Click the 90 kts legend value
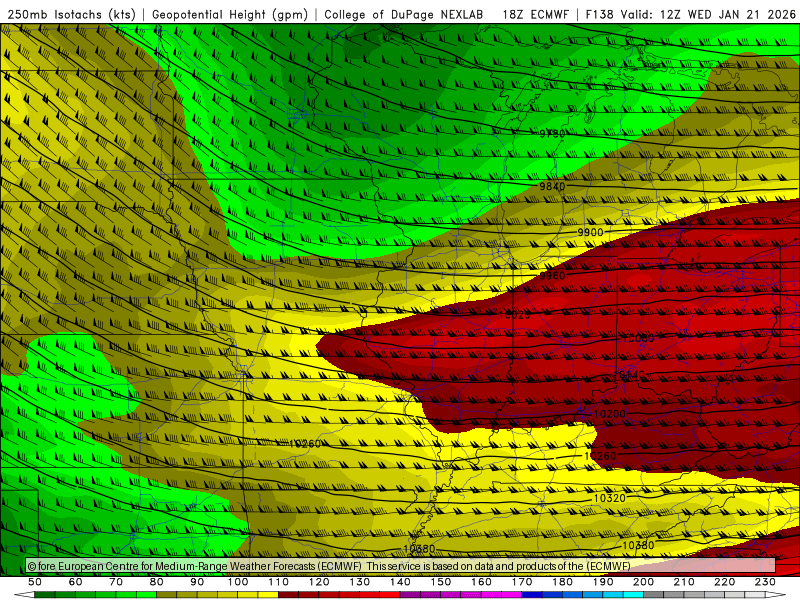The height and width of the screenshot is (600, 800). pyautogui.click(x=197, y=582)
